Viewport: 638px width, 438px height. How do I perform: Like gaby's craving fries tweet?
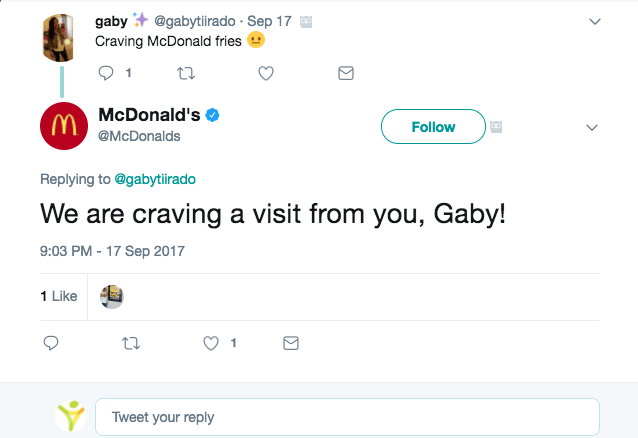(x=266, y=73)
